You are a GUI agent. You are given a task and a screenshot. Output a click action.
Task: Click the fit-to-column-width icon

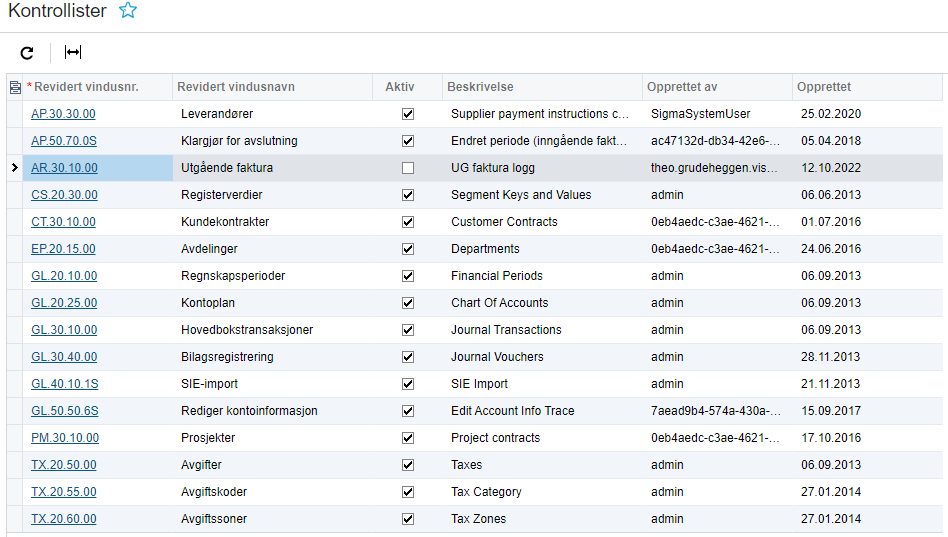[x=73, y=53]
